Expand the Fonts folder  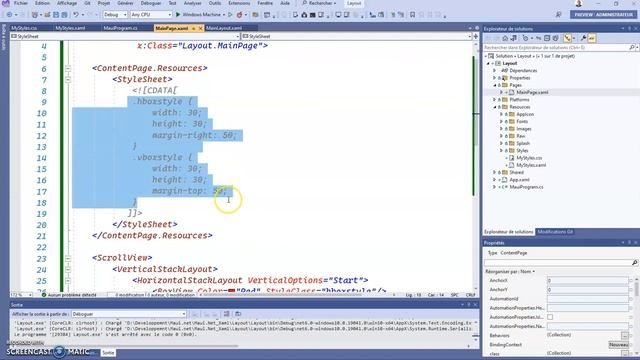[502, 121]
